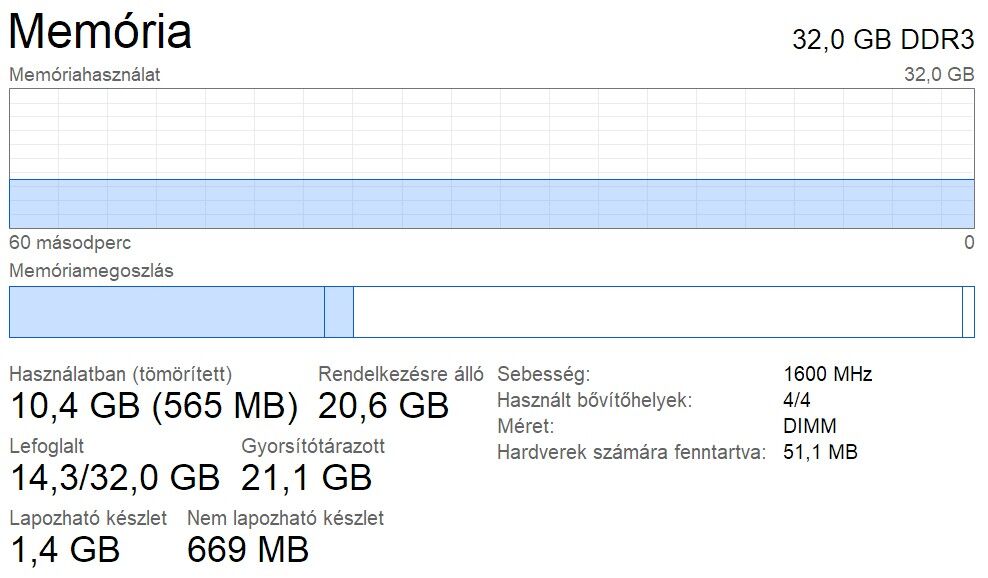Click the Memória heading

click(100, 31)
